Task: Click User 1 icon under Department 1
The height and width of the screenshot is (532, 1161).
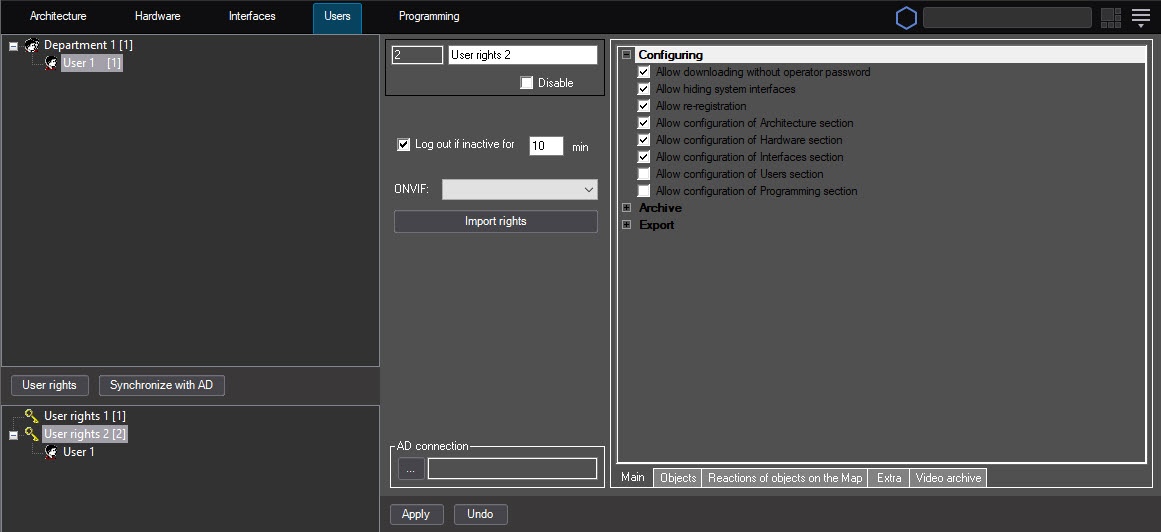Action: pyautogui.click(x=51, y=63)
